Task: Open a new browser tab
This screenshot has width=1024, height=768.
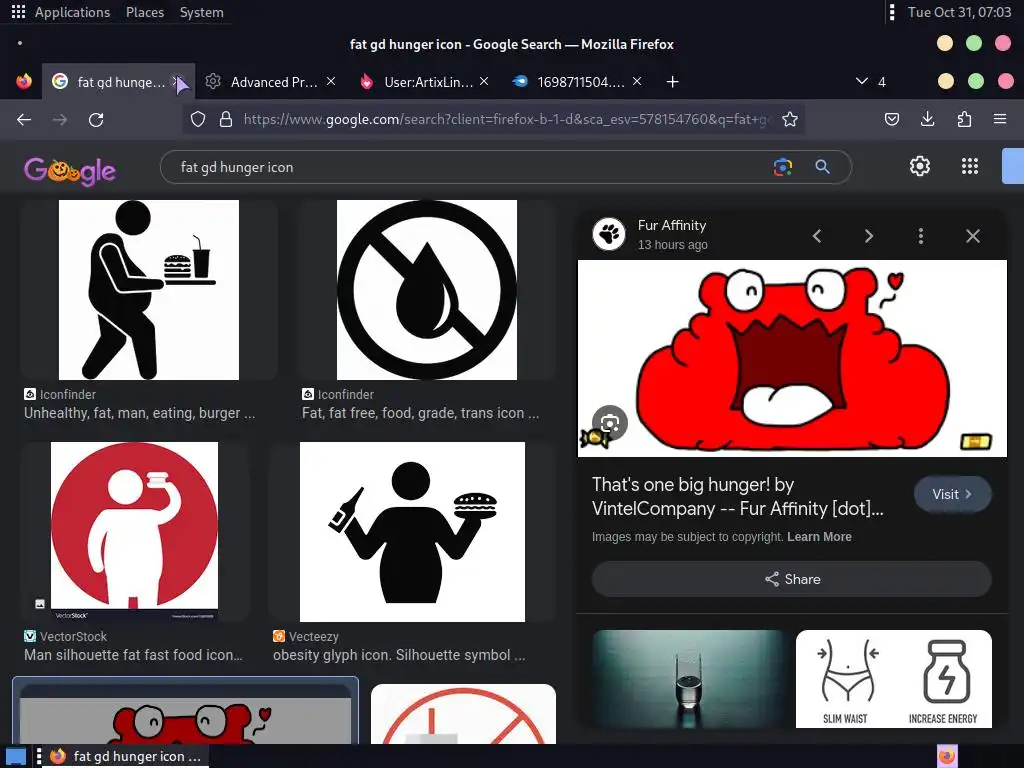Action: 672,82
